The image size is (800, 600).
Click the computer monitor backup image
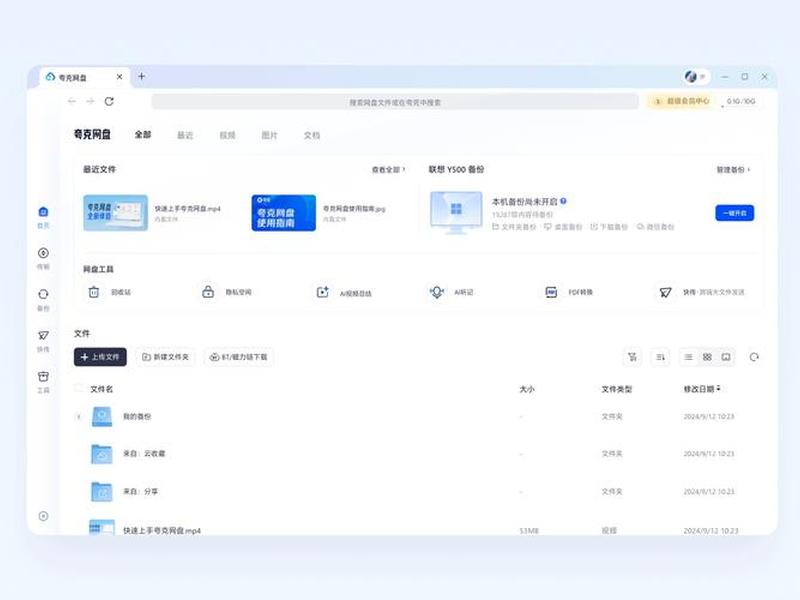[x=456, y=212]
